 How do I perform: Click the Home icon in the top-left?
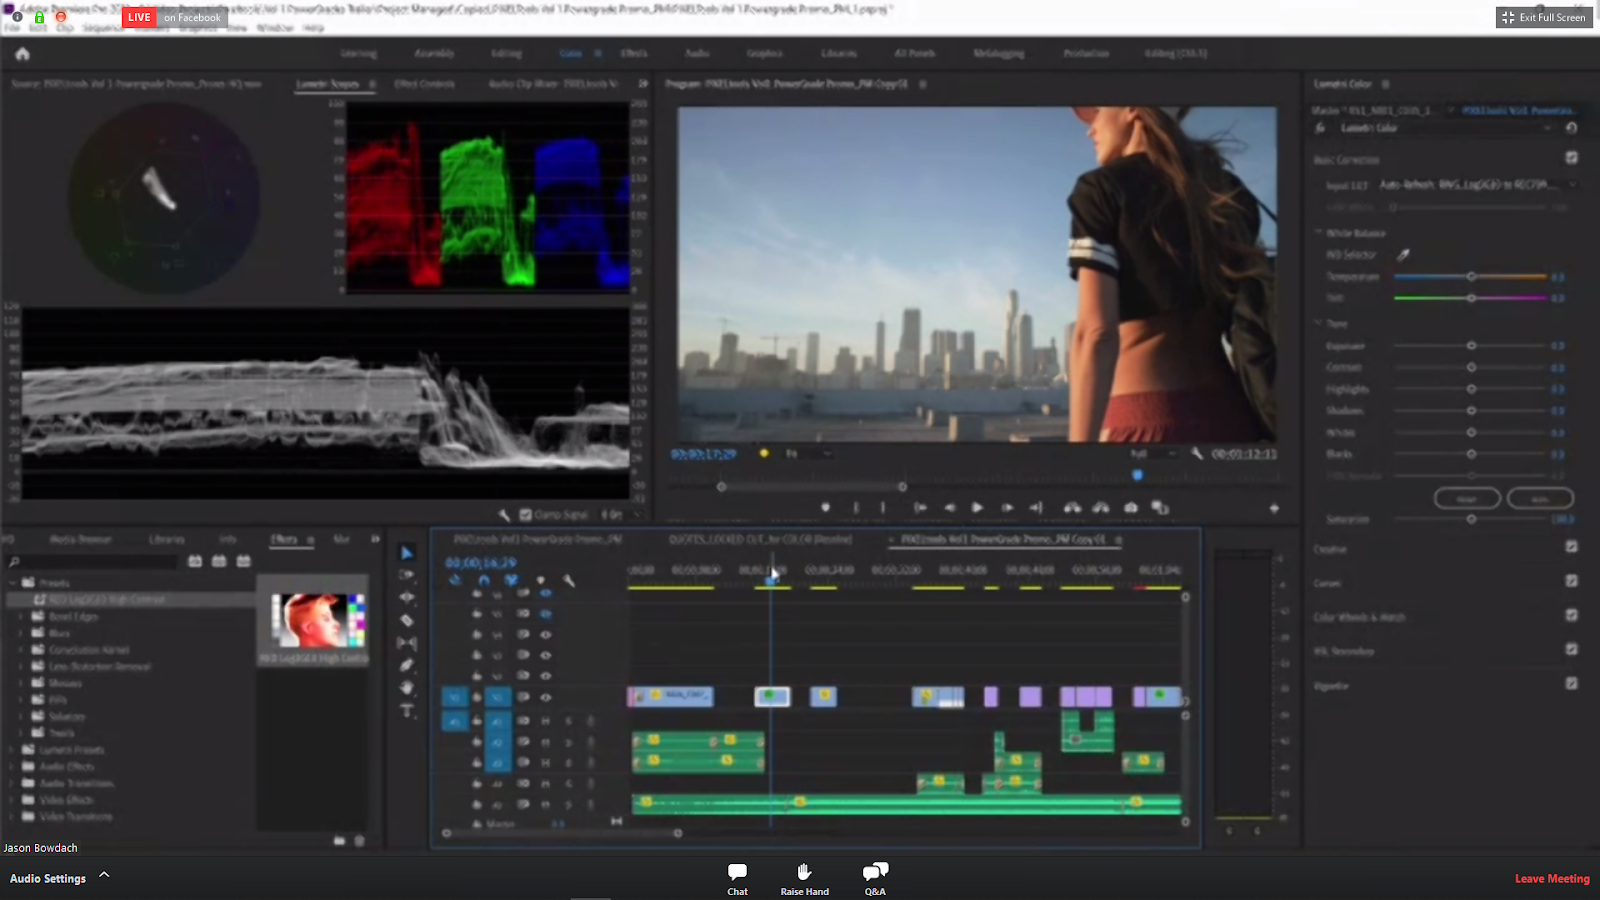22,54
